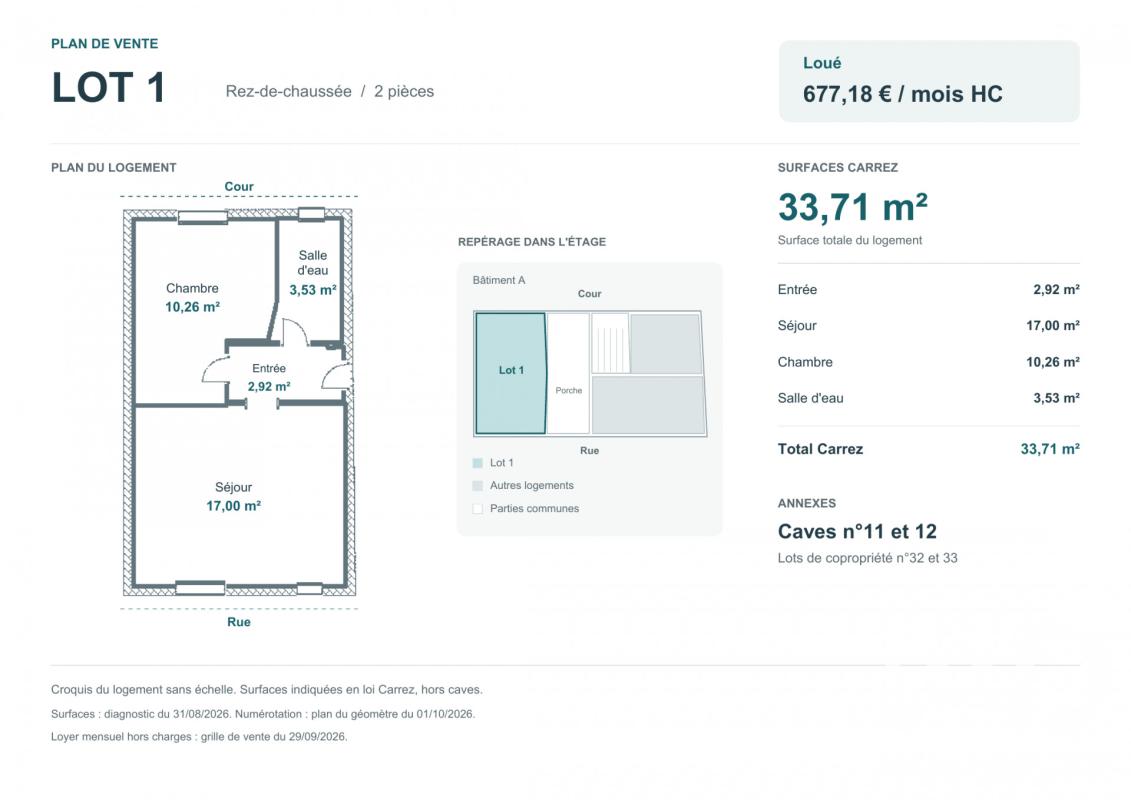Click the "Entrée" row in the surfaces table
This screenshot has width=1131, height=800.
click(x=928, y=289)
